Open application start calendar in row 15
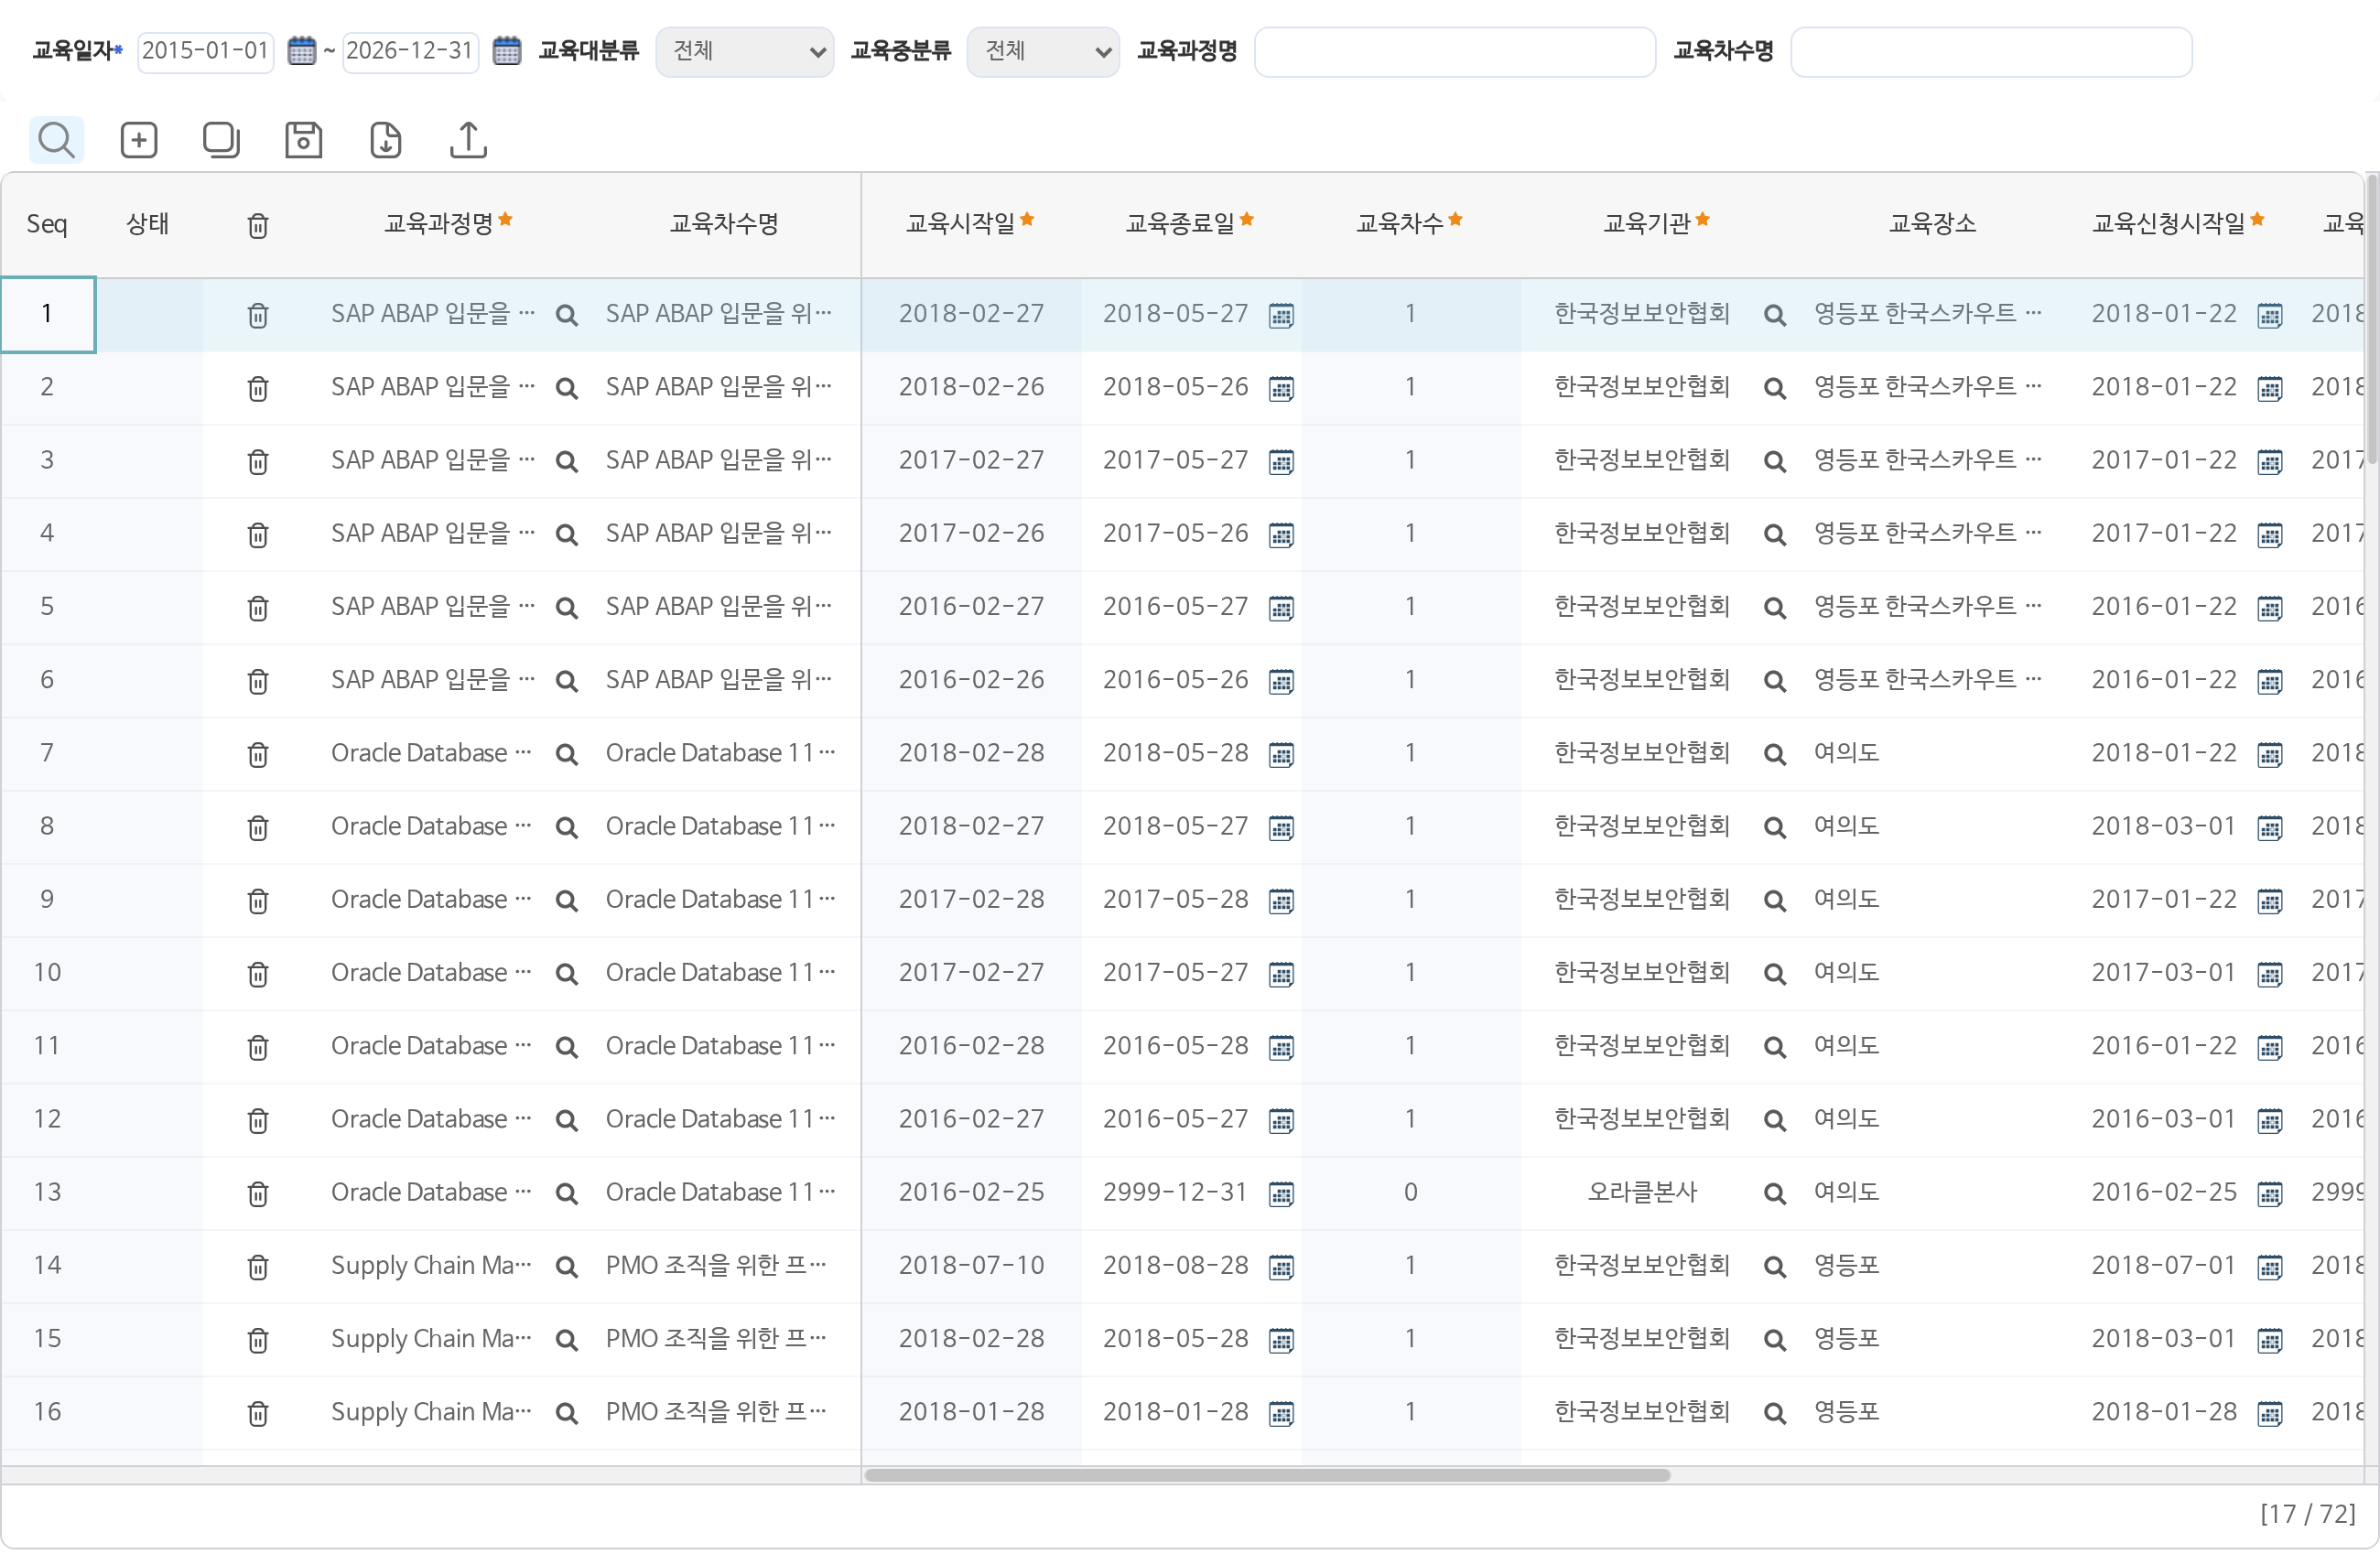2380x1554 pixels. click(x=2270, y=1341)
